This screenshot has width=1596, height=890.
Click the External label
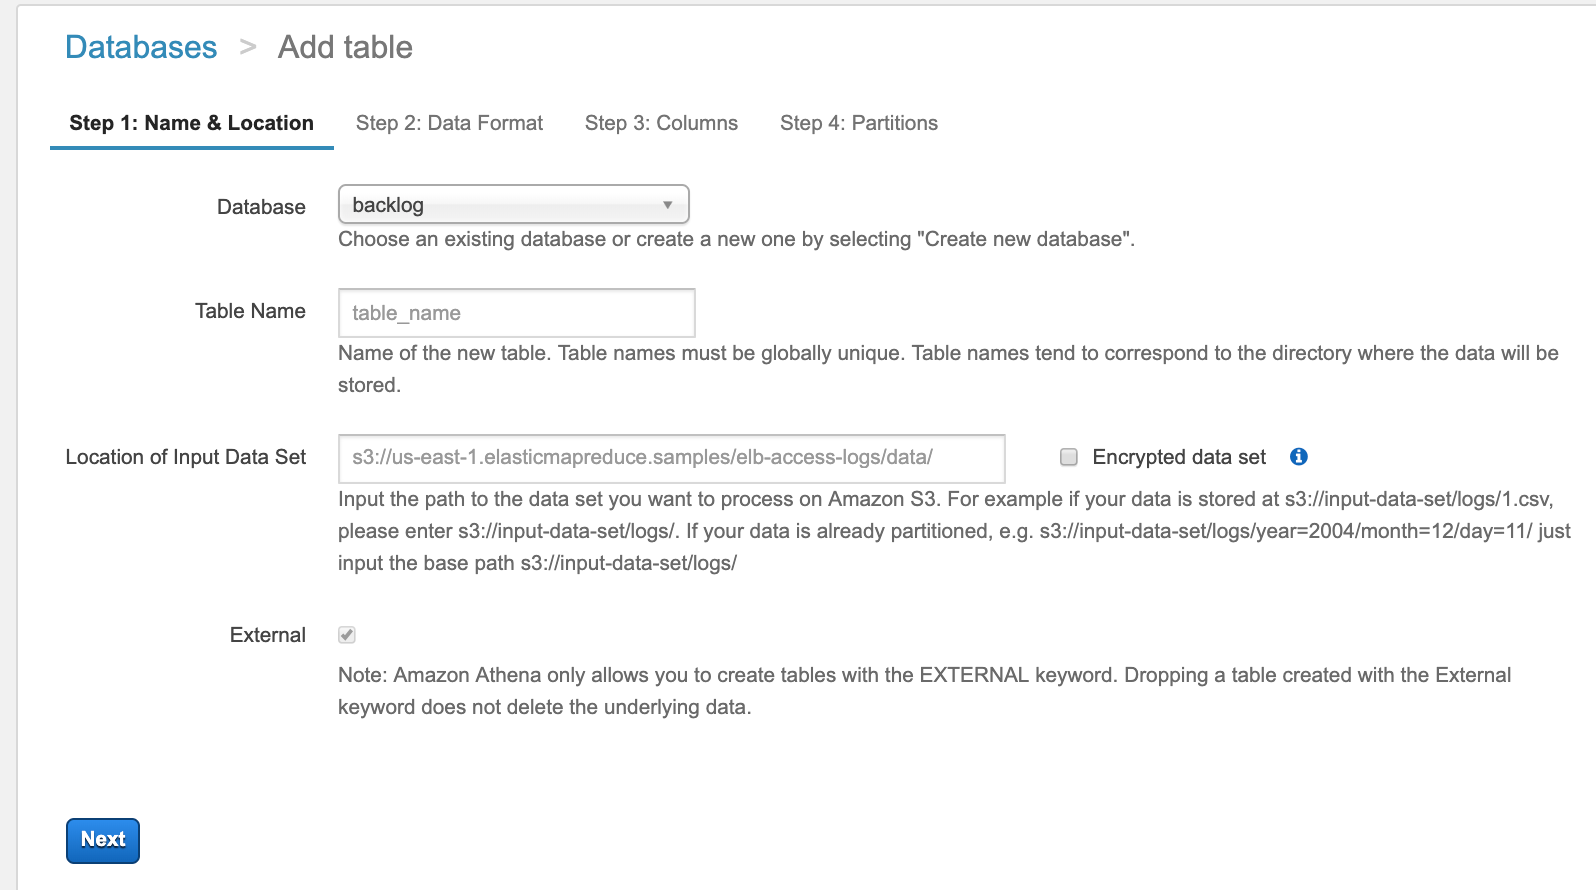point(268,635)
